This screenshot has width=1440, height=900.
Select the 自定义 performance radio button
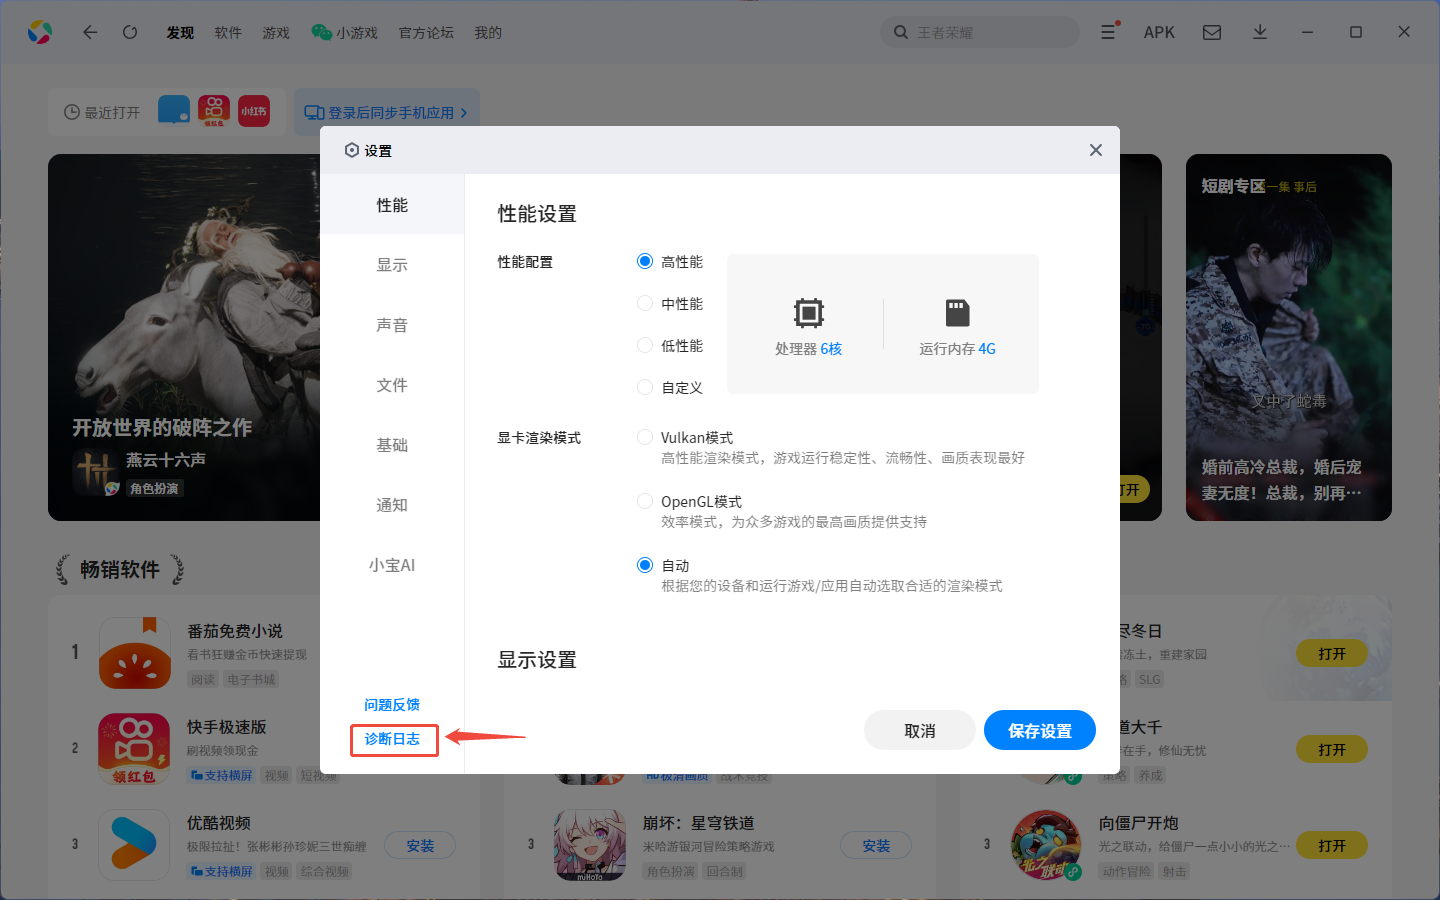pyautogui.click(x=645, y=387)
